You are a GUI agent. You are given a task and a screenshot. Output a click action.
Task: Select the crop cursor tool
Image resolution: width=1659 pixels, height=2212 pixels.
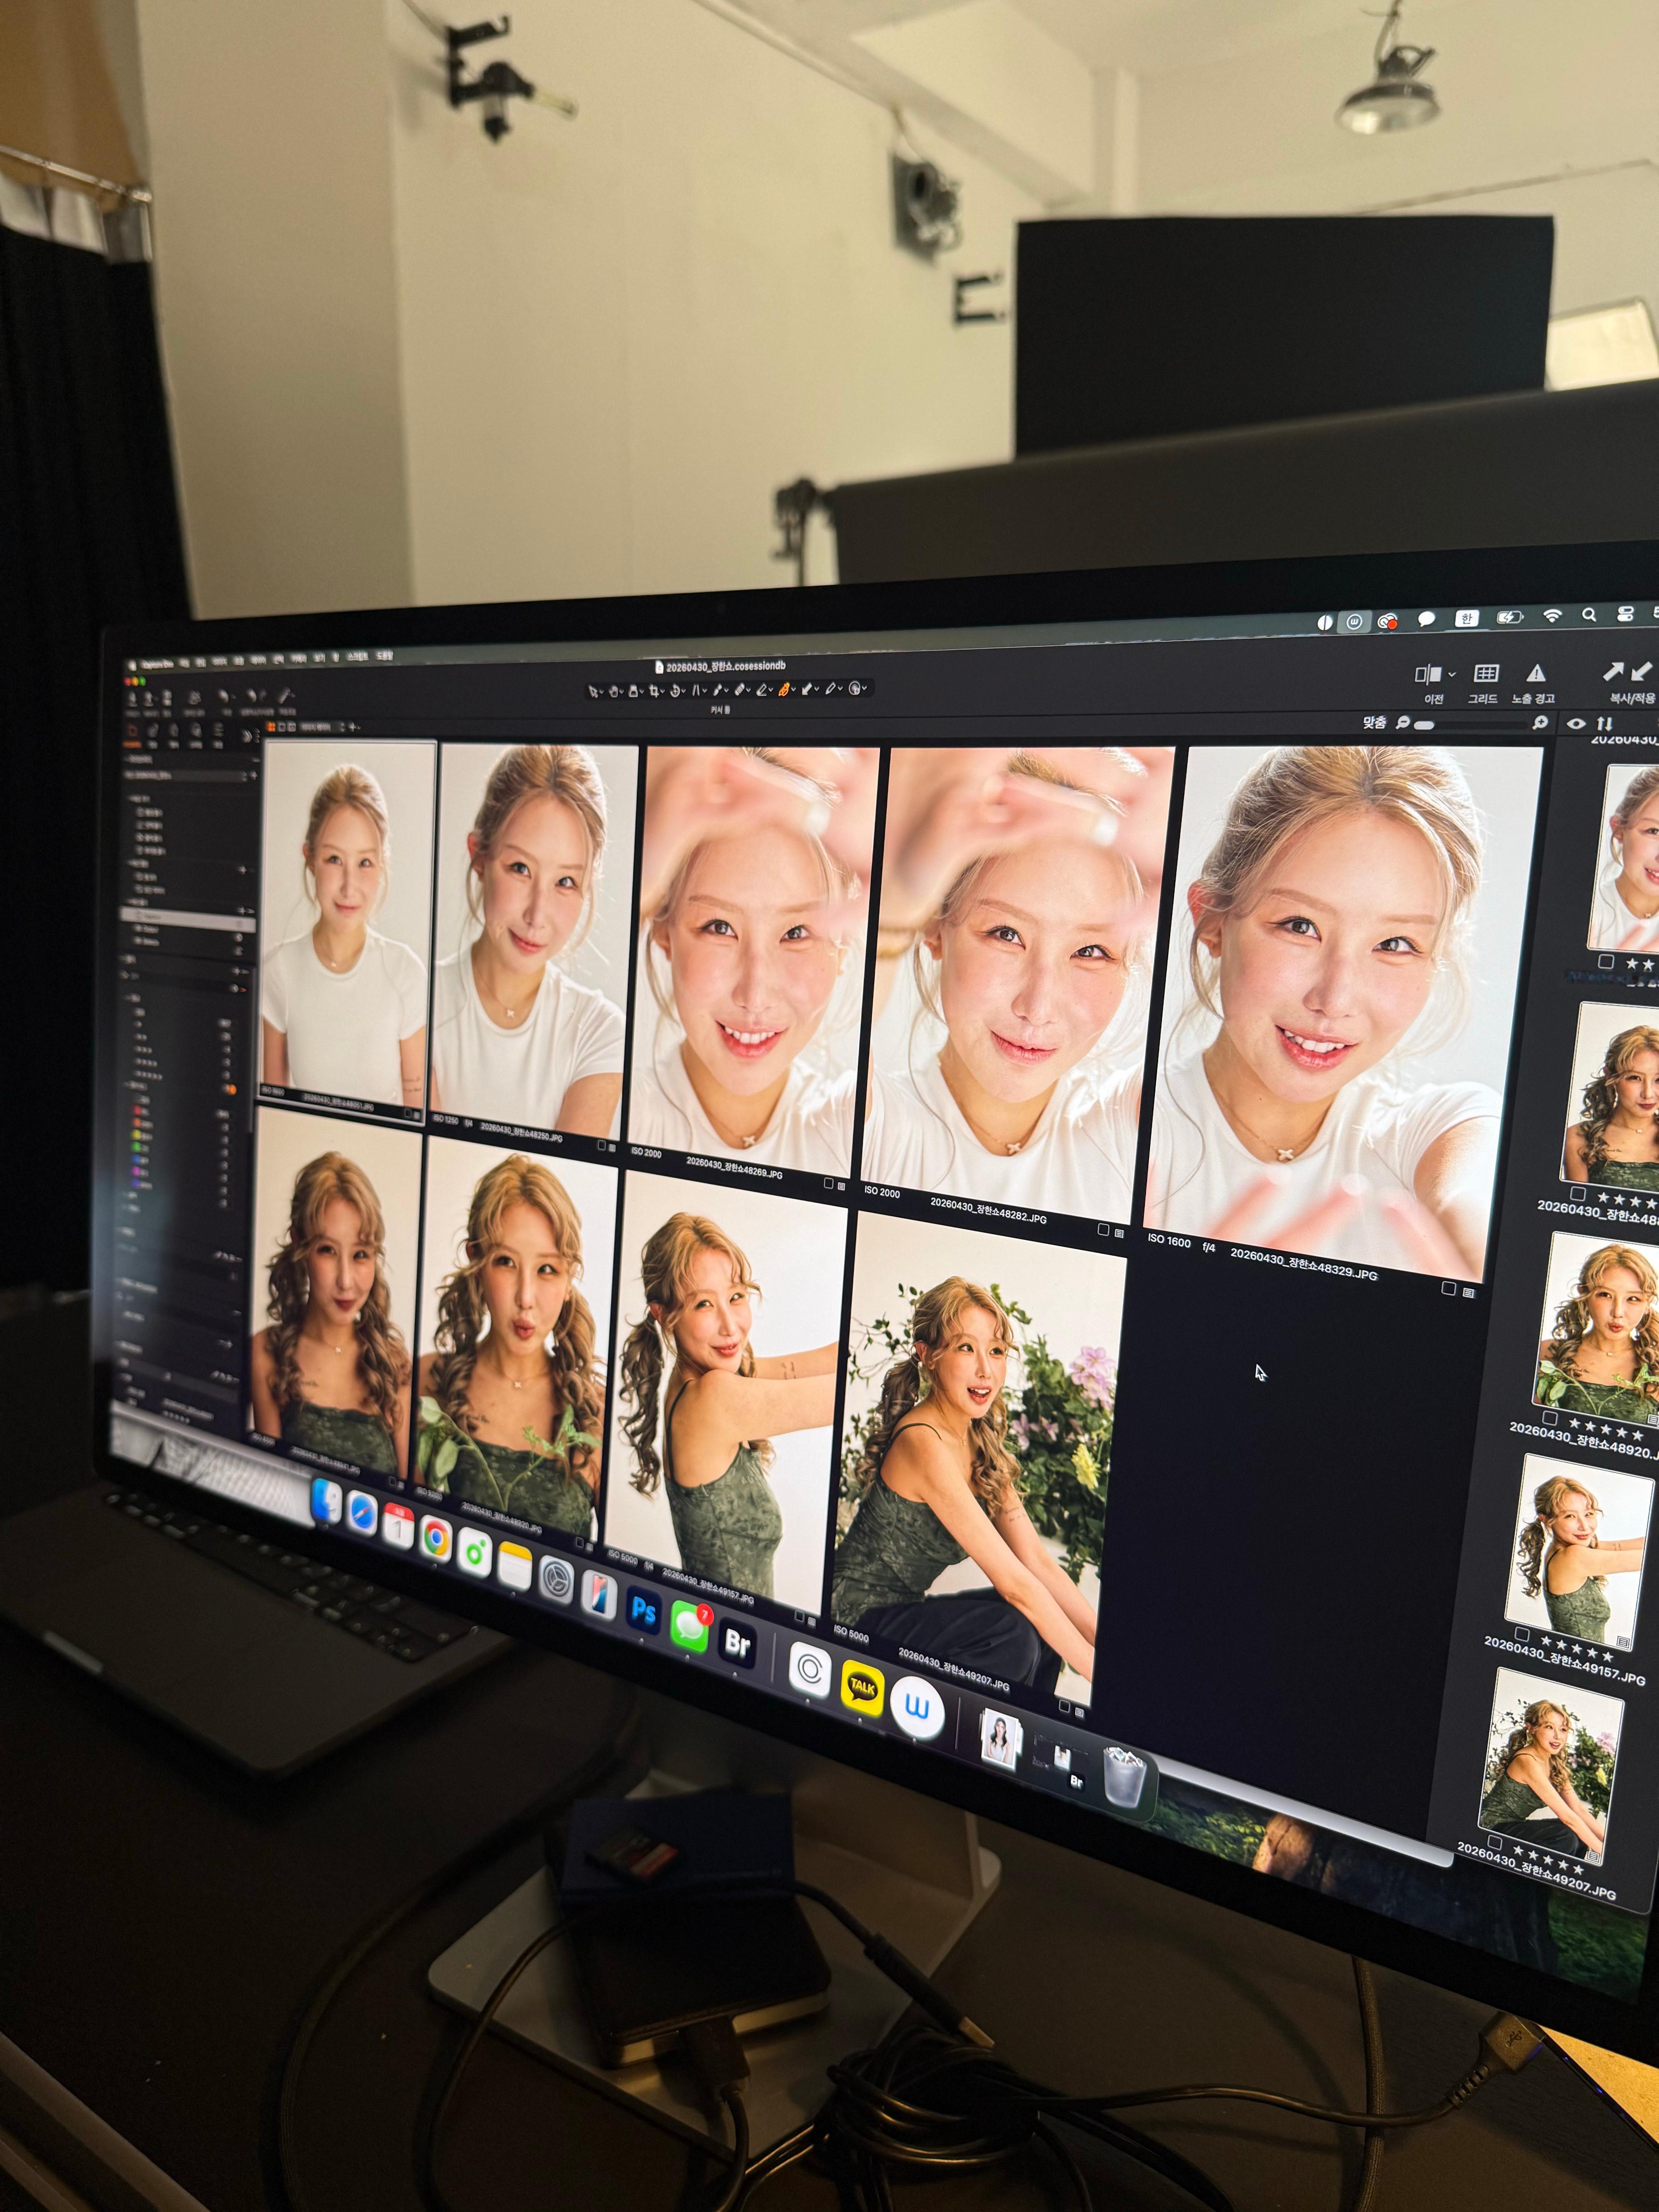(655, 691)
